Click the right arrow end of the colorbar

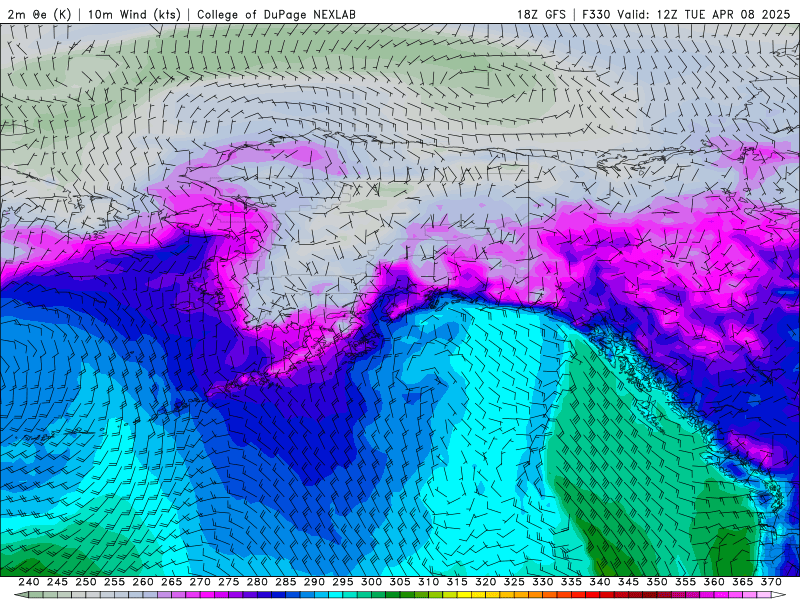point(779,595)
